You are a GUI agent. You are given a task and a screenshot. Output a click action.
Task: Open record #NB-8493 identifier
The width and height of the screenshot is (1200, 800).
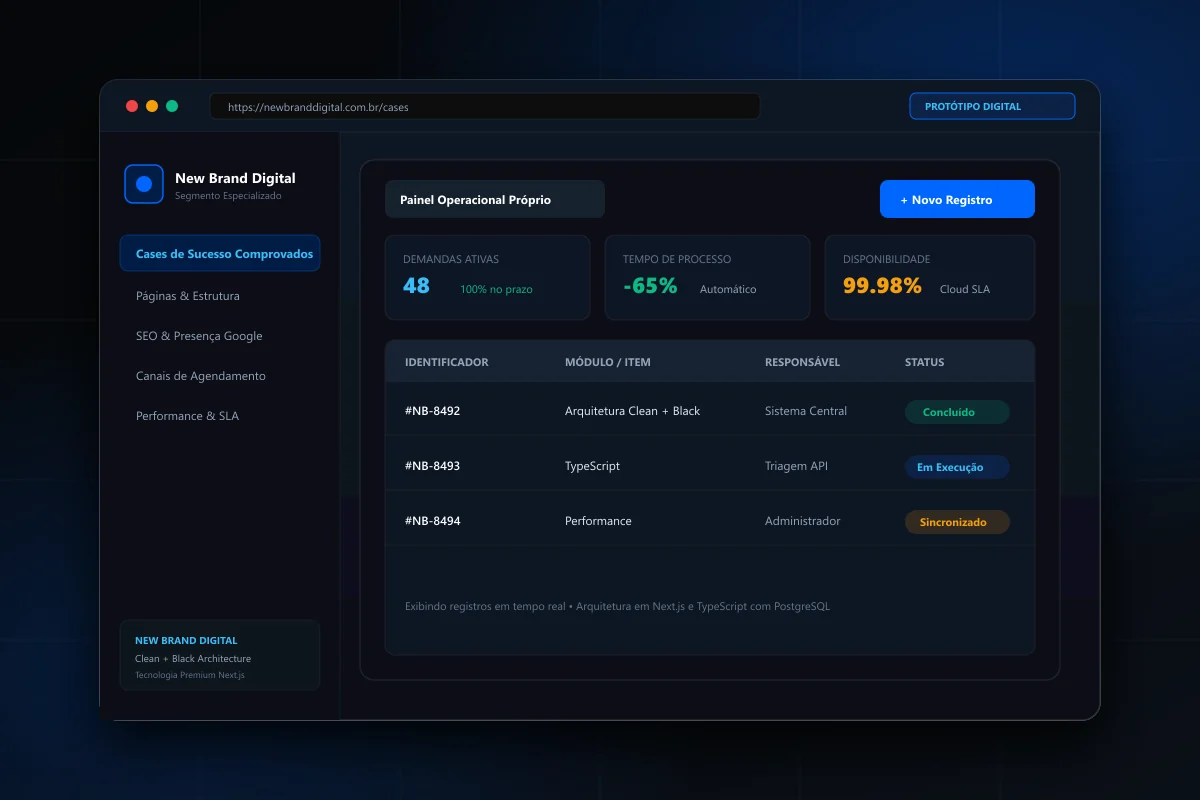(x=432, y=466)
